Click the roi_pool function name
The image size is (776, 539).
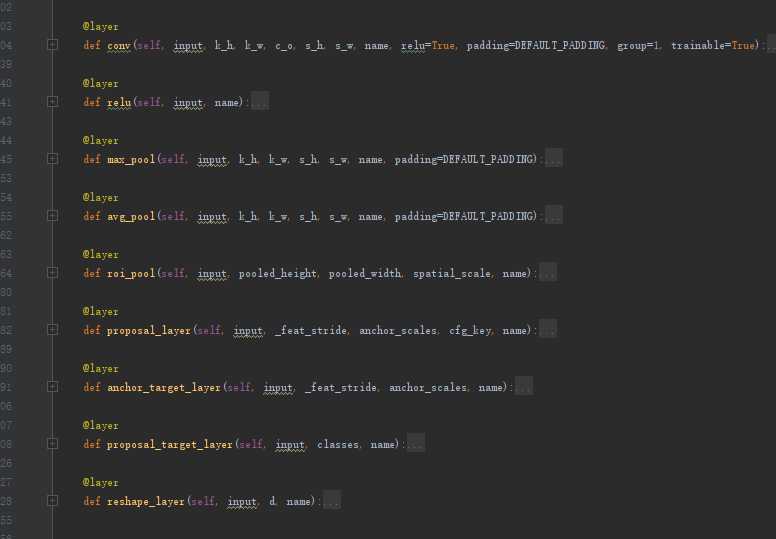(x=131, y=273)
